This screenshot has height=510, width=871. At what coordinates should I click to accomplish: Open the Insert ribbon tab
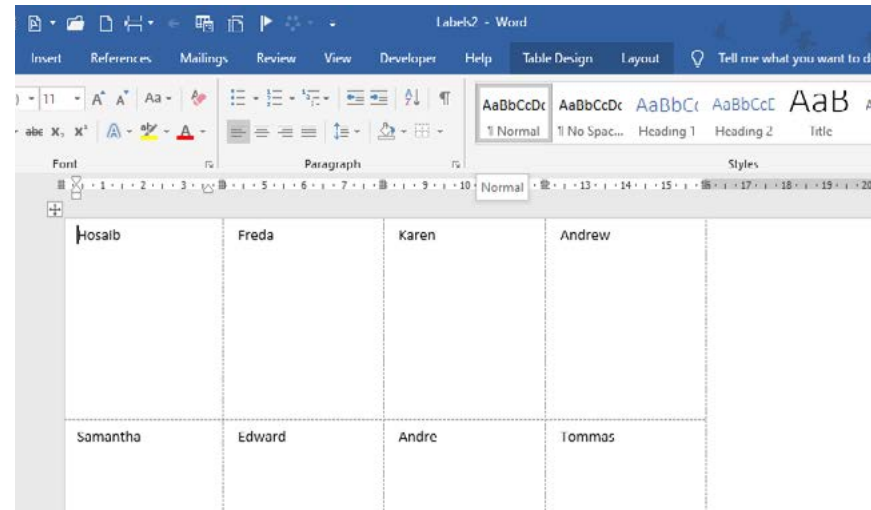pyautogui.click(x=46, y=58)
